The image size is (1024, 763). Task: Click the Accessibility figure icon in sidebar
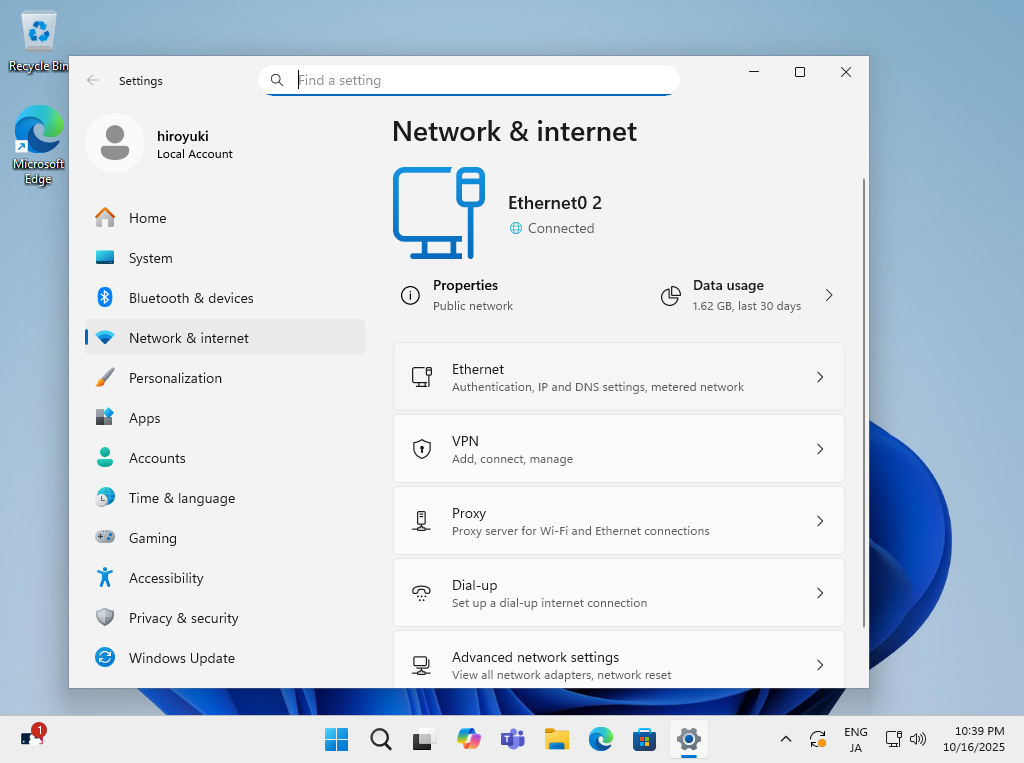point(105,578)
